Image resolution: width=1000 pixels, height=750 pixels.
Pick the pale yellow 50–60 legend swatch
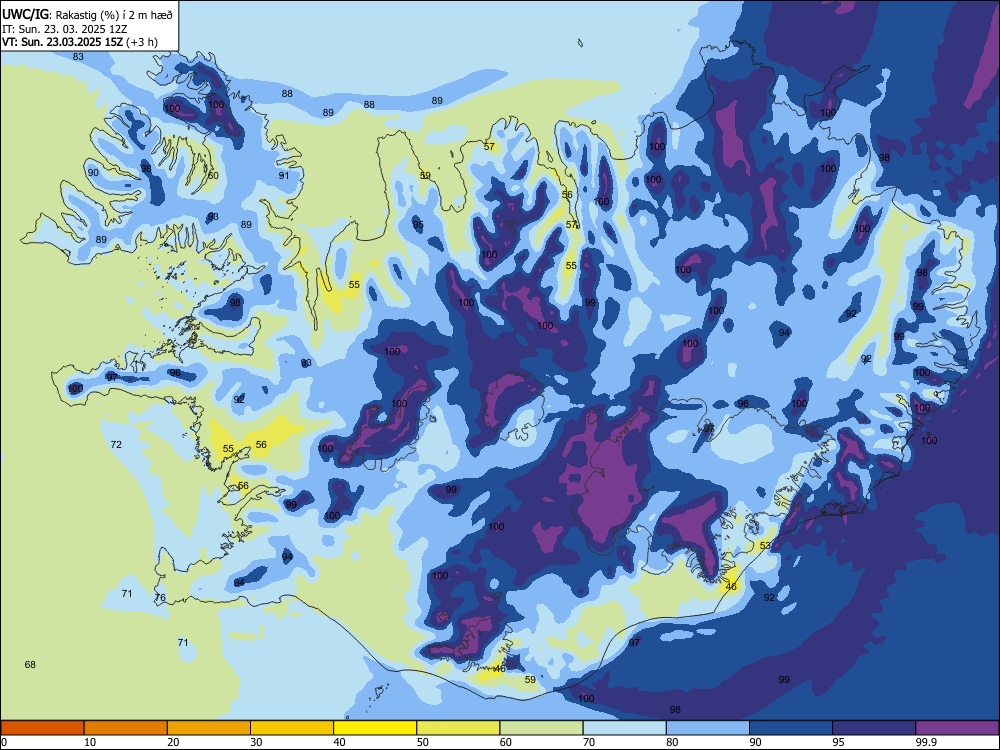(458, 728)
